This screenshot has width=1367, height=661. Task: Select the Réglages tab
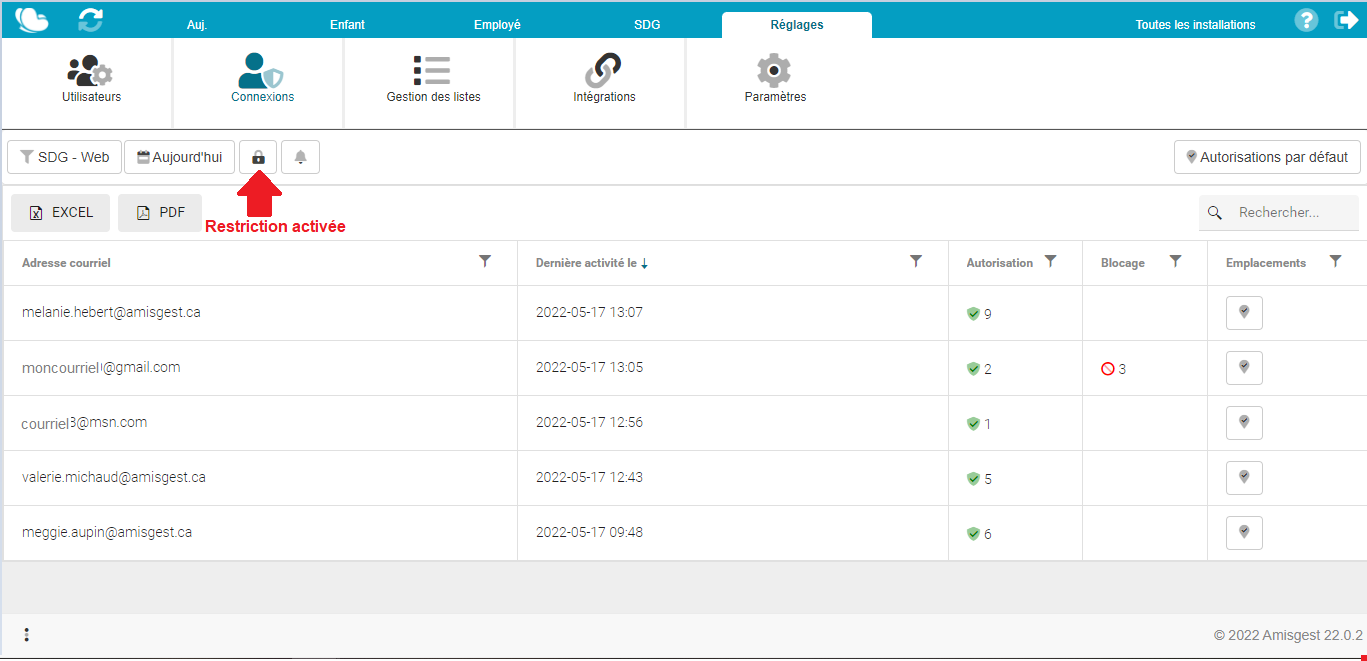(x=797, y=25)
